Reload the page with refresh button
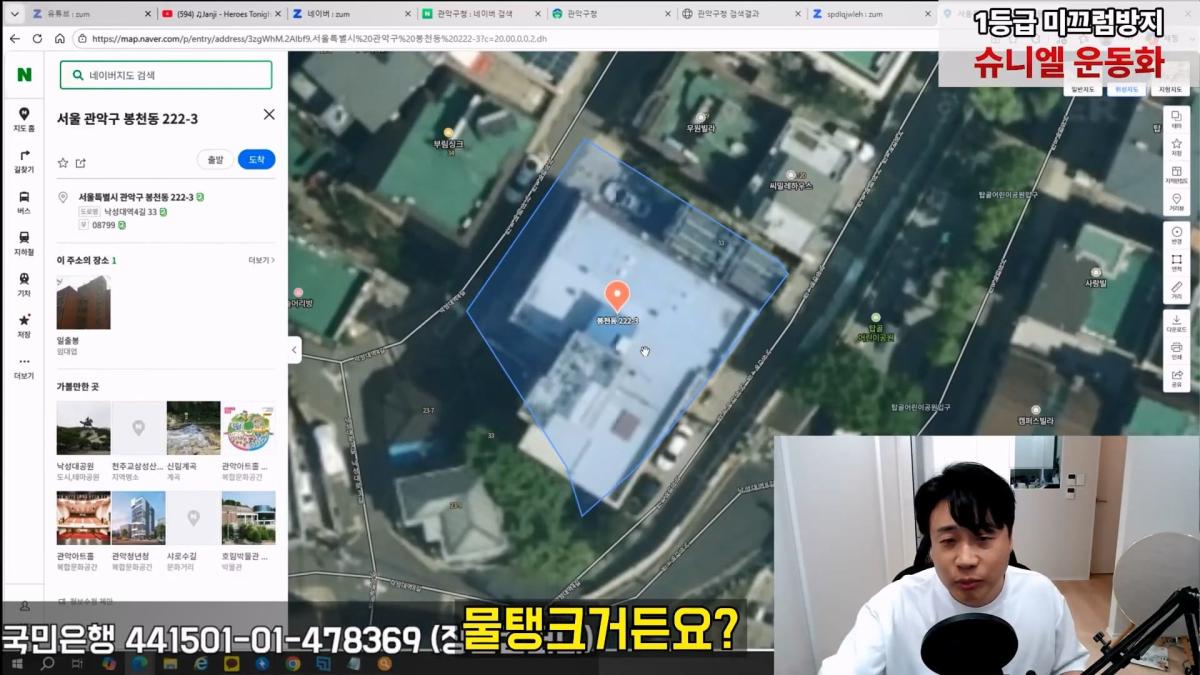The width and height of the screenshot is (1200, 675). pos(37,39)
